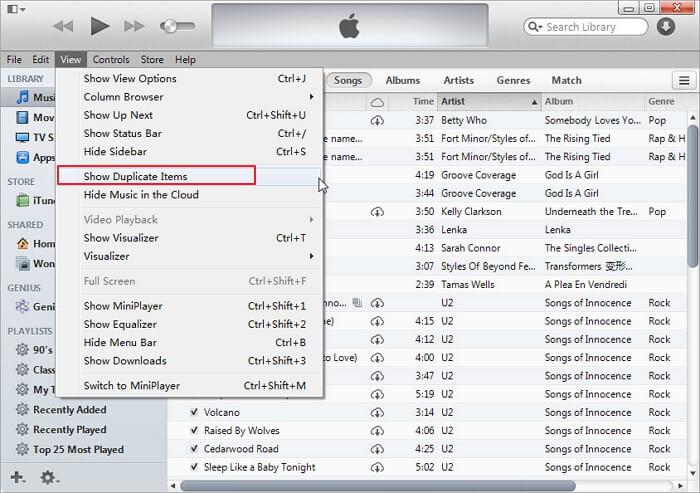
Task: Uncheck the Raised By Wolves checkbox
Action: pos(194,430)
